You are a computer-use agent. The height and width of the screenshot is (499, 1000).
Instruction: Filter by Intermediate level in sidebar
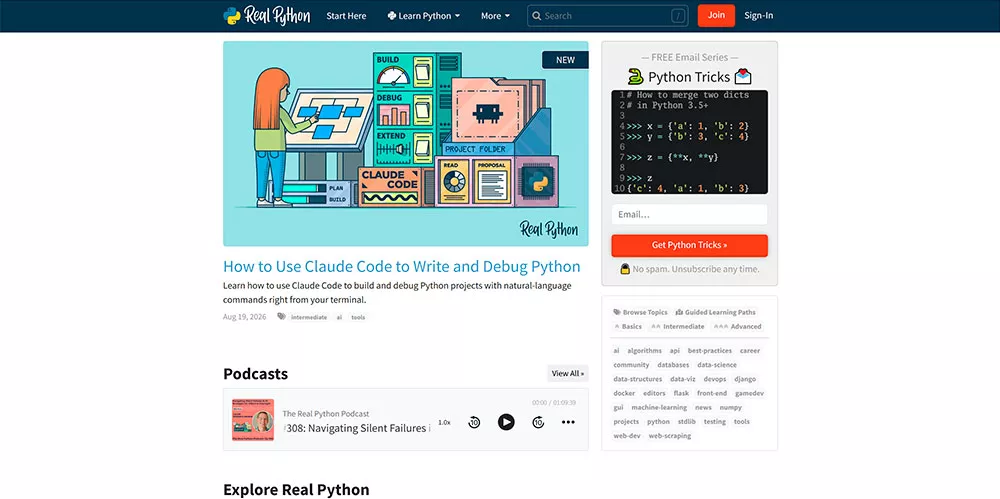pos(677,326)
